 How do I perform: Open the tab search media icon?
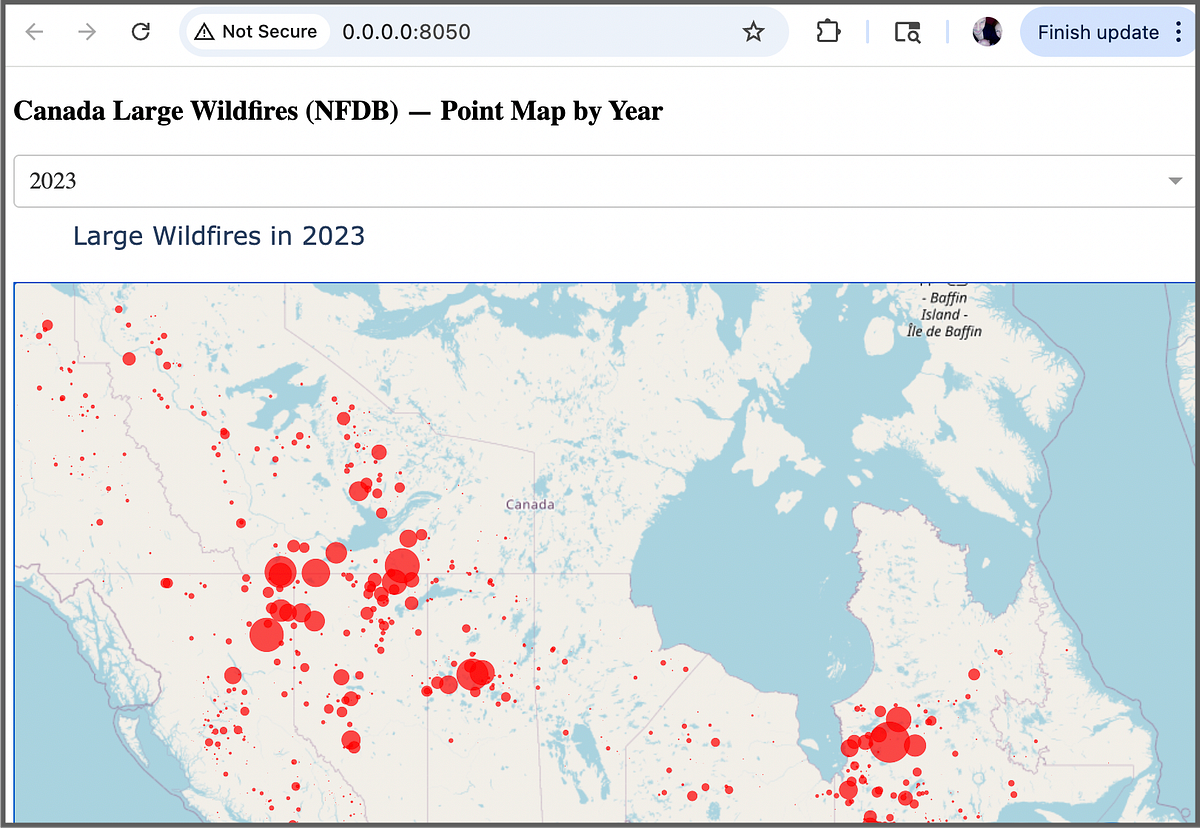point(907,33)
